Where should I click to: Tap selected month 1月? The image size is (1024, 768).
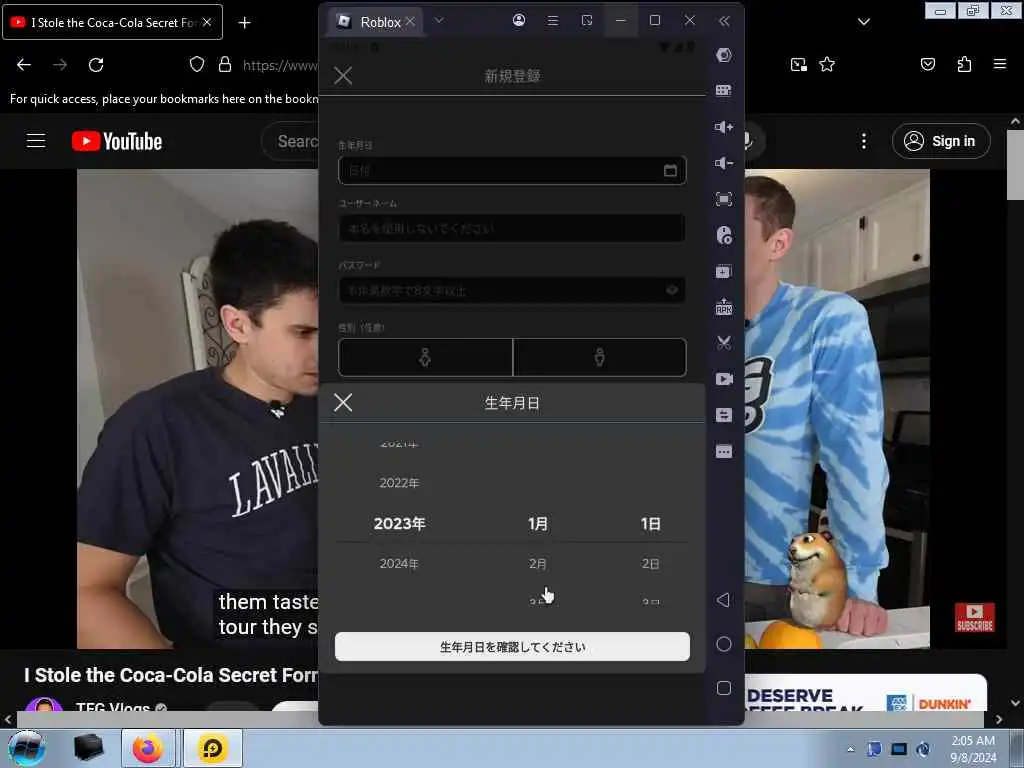coord(537,524)
